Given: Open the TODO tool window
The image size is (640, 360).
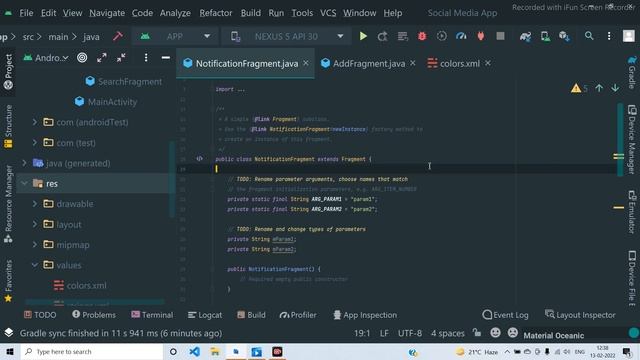Looking at the screenshot, I should [x=40, y=315].
